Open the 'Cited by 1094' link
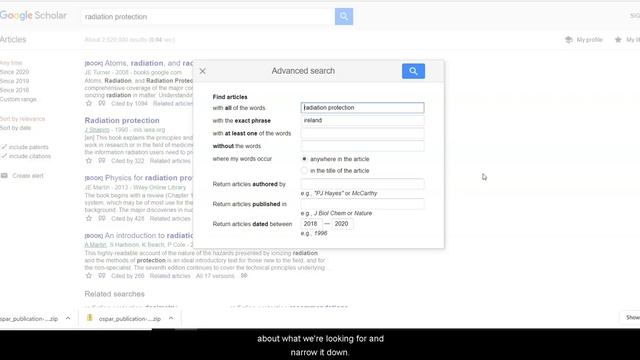Image resolution: width=640 pixels, height=360 pixels. 129,104
